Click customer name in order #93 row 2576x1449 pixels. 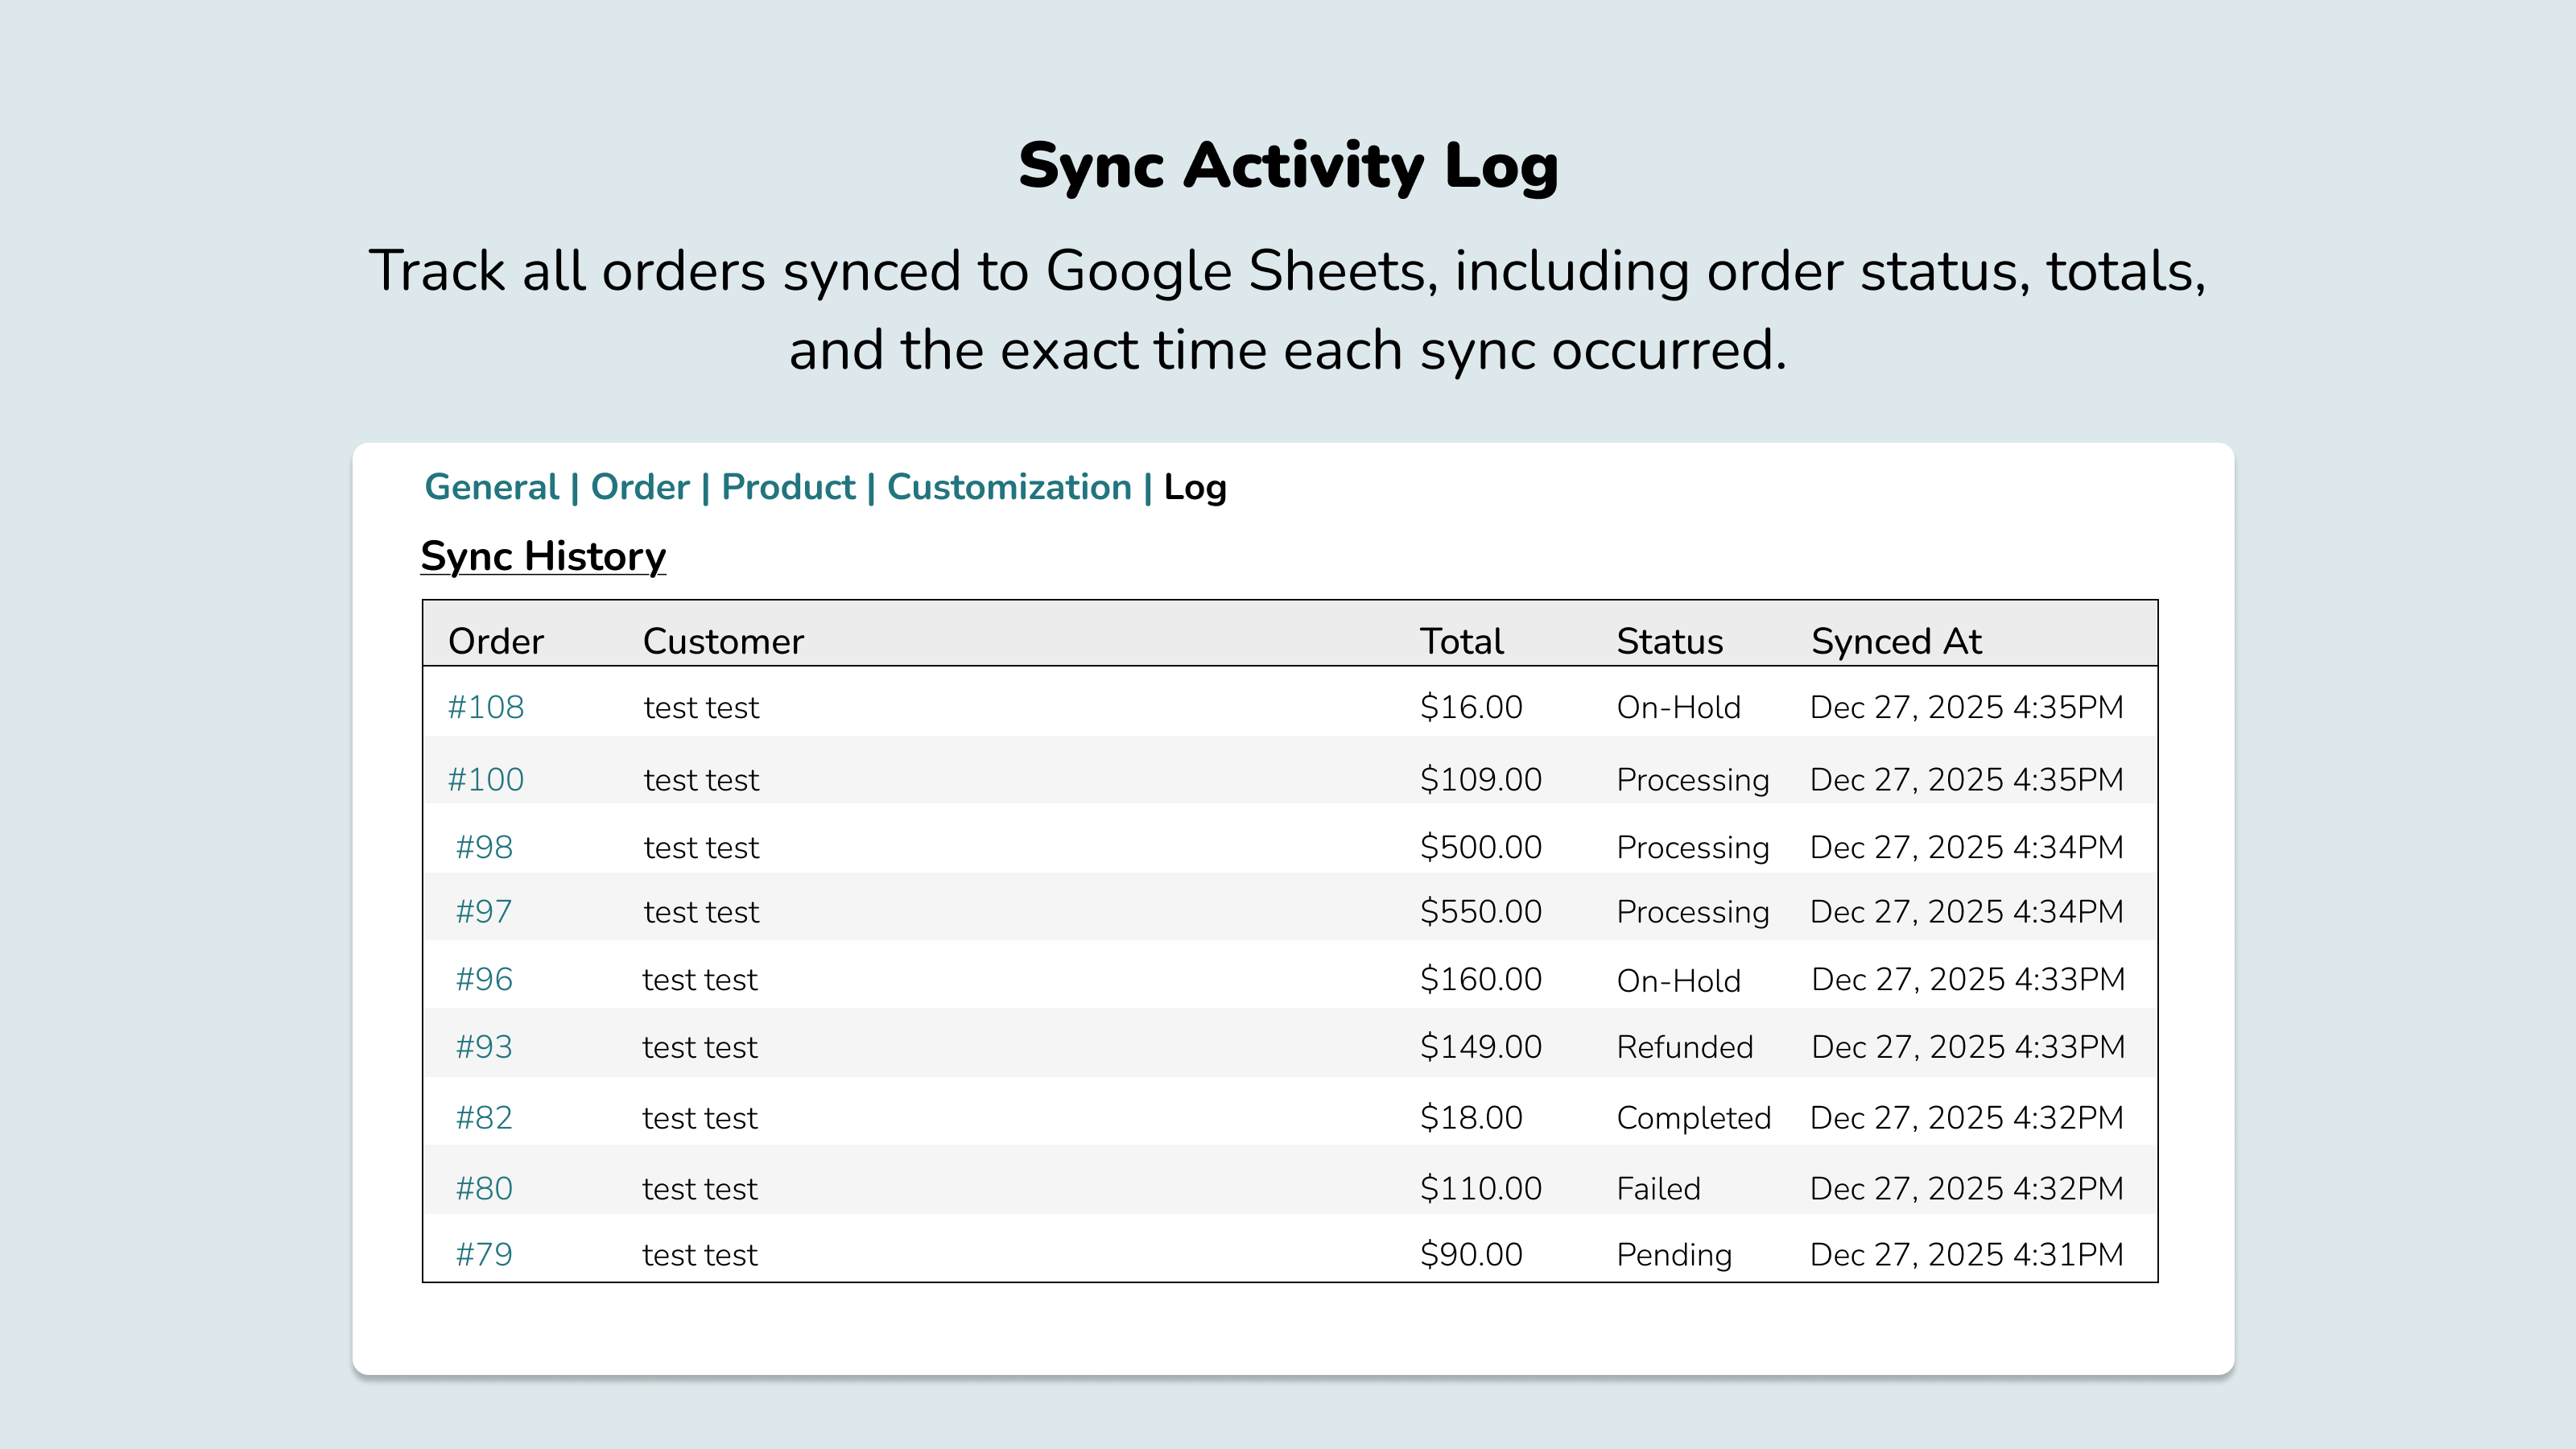[x=700, y=1048]
